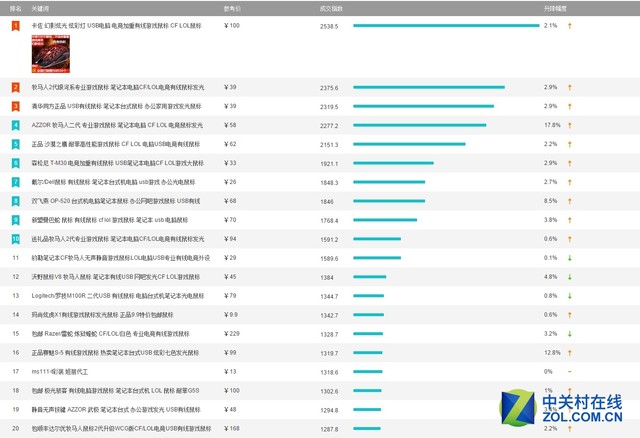Click the rank number 12

click(x=16, y=277)
